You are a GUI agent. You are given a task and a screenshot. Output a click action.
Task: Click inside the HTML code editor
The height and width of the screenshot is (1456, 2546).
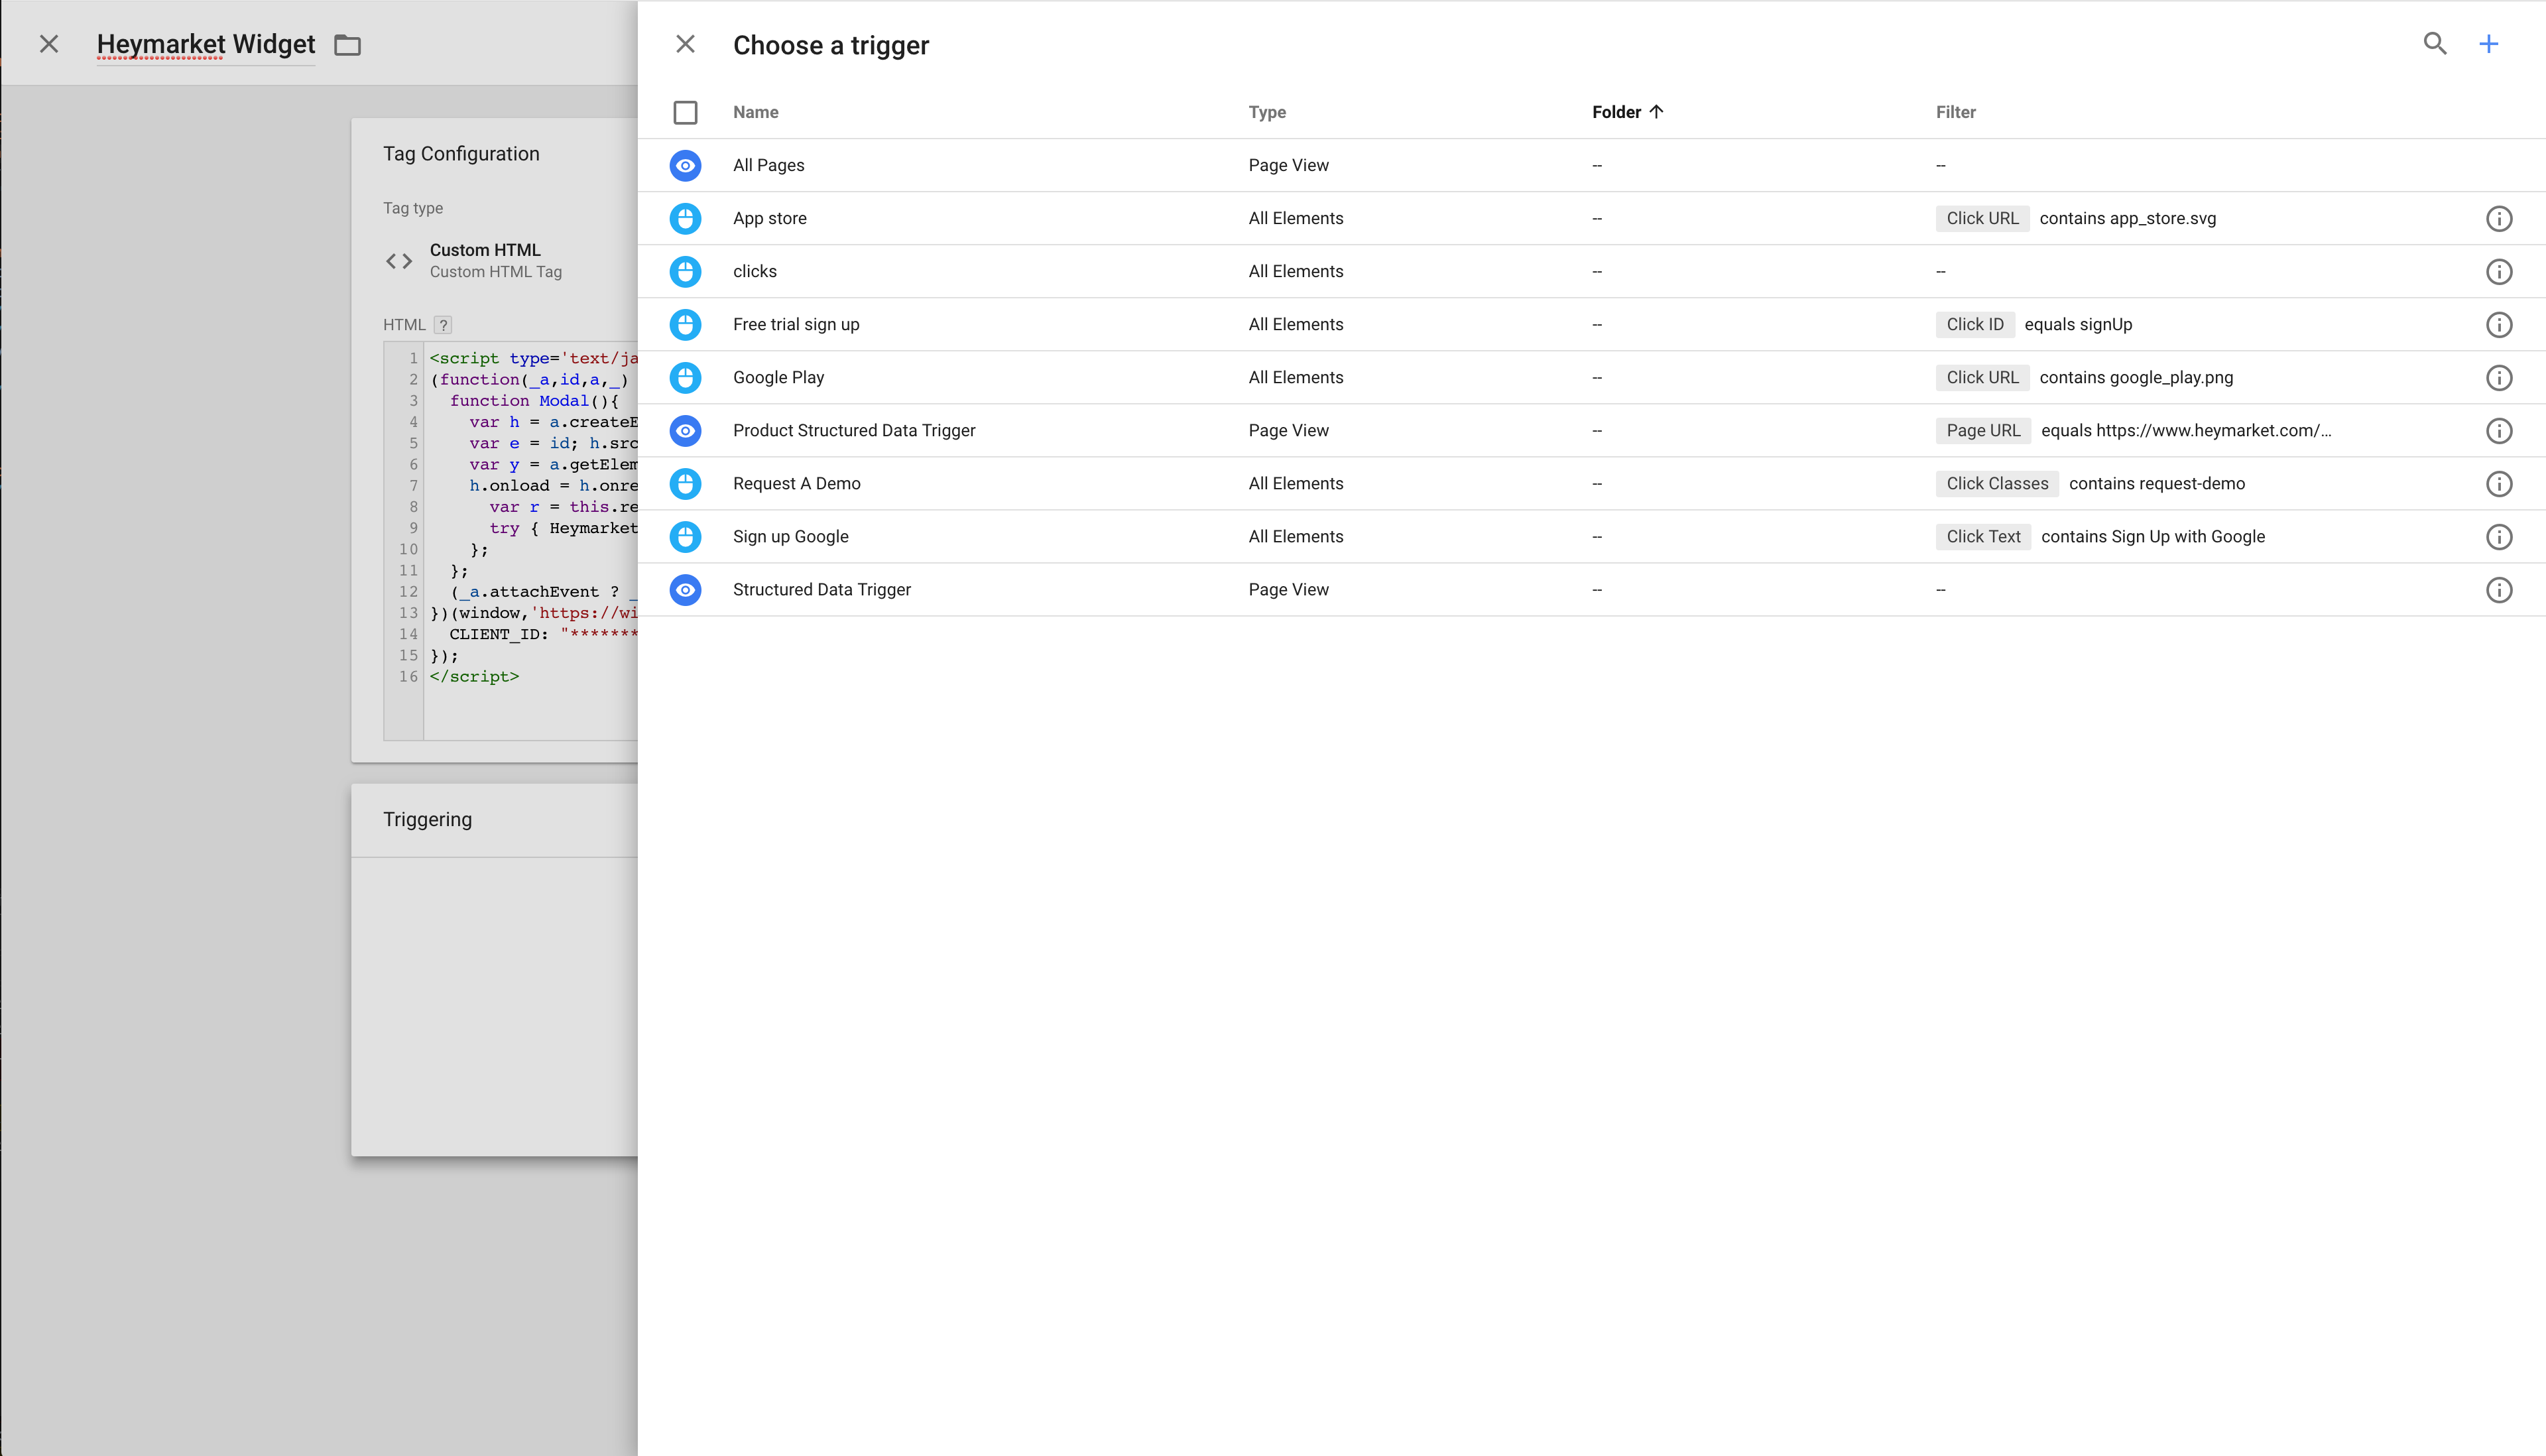click(530, 540)
